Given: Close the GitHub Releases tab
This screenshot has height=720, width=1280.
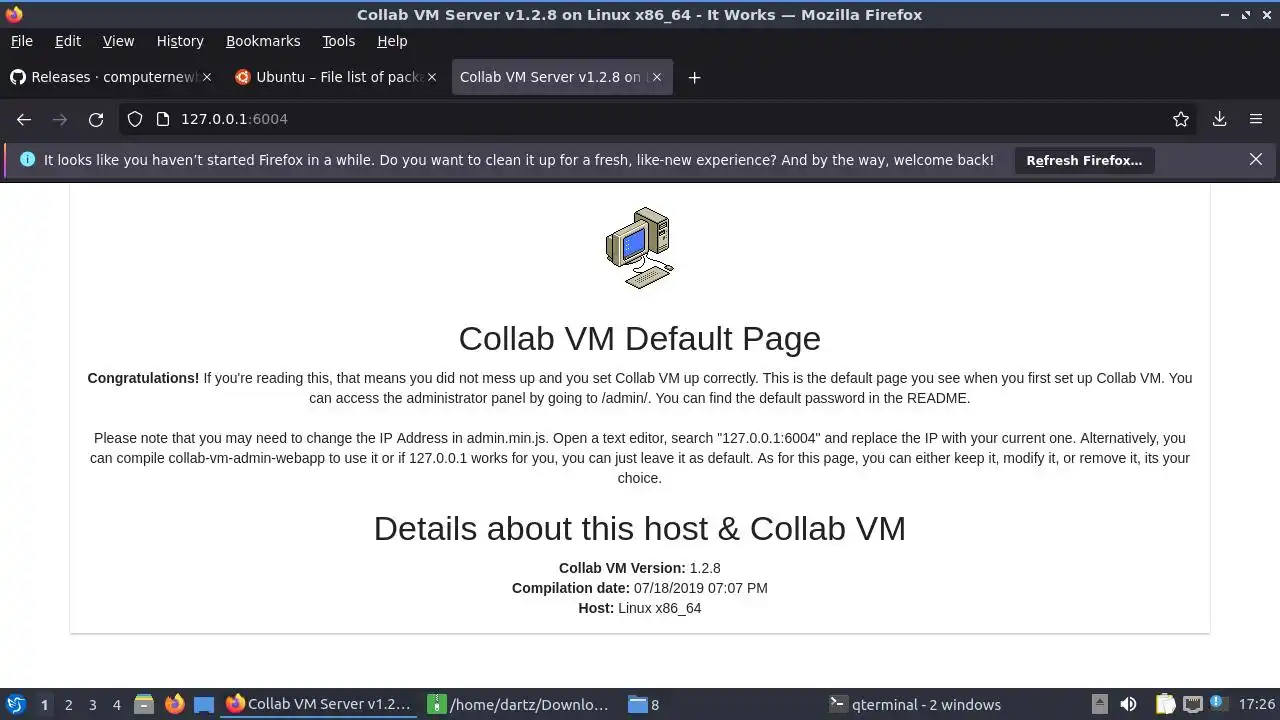Looking at the screenshot, I should (x=207, y=77).
